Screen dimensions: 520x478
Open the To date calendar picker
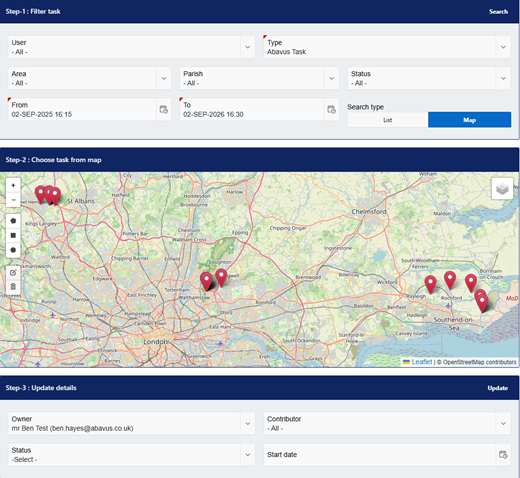pos(331,110)
